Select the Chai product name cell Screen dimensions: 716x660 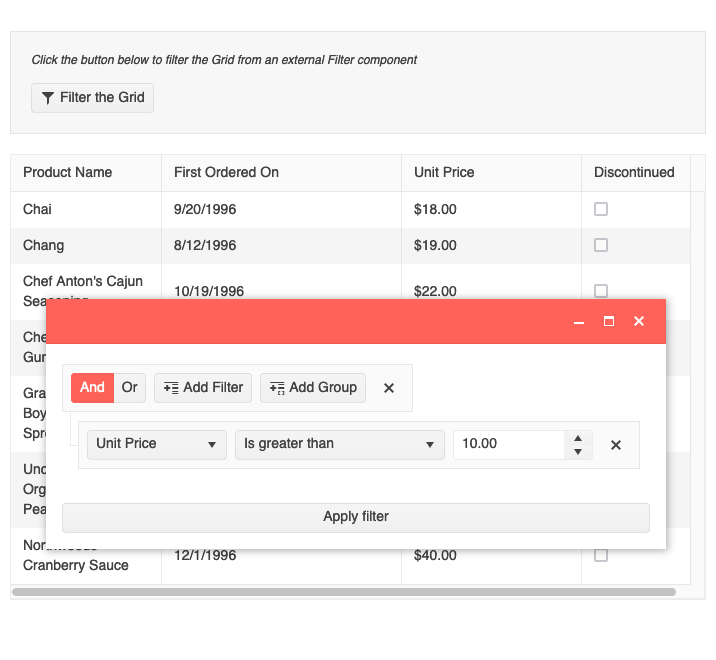pyautogui.click(x=86, y=210)
